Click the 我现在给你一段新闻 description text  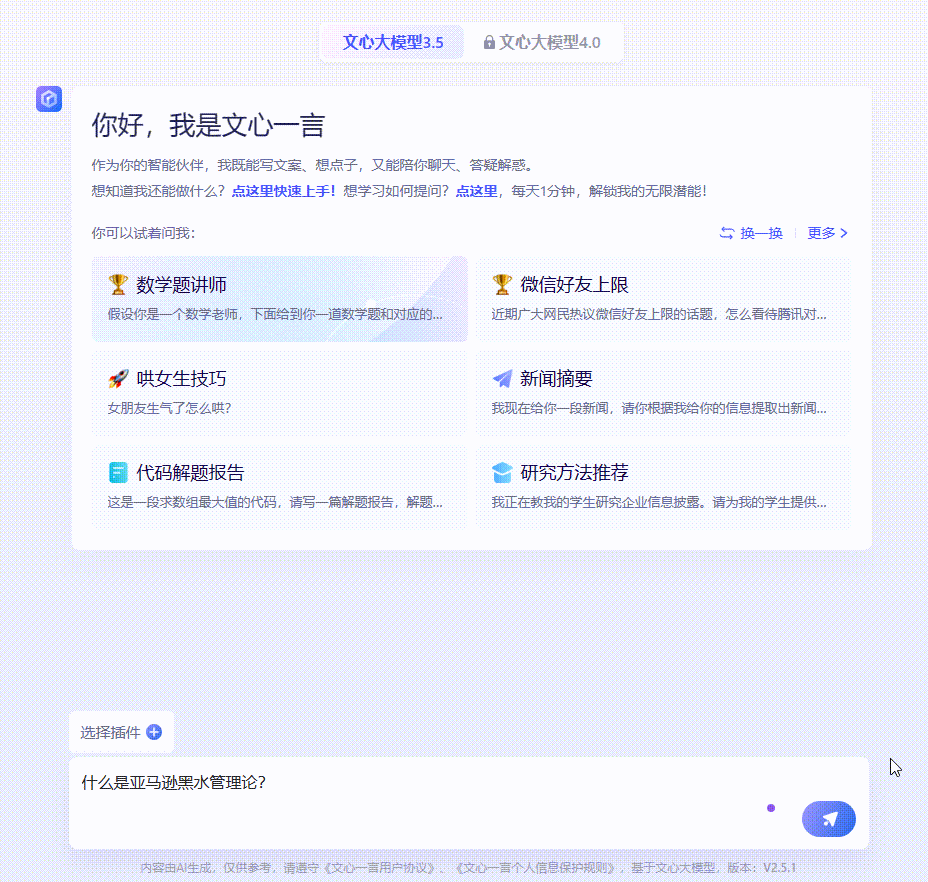tap(659, 408)
